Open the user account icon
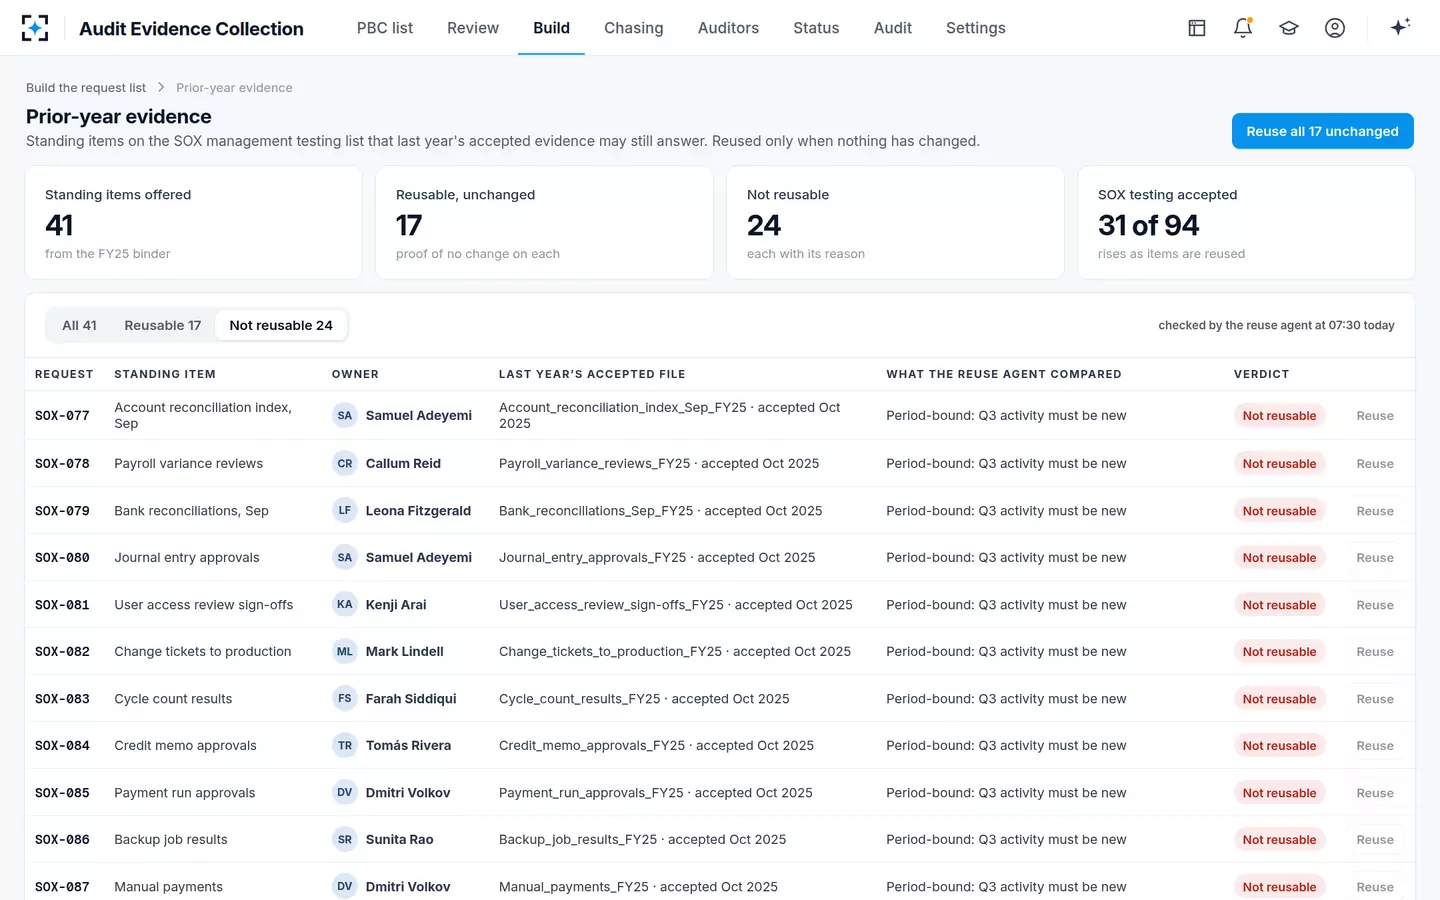 1335,28
